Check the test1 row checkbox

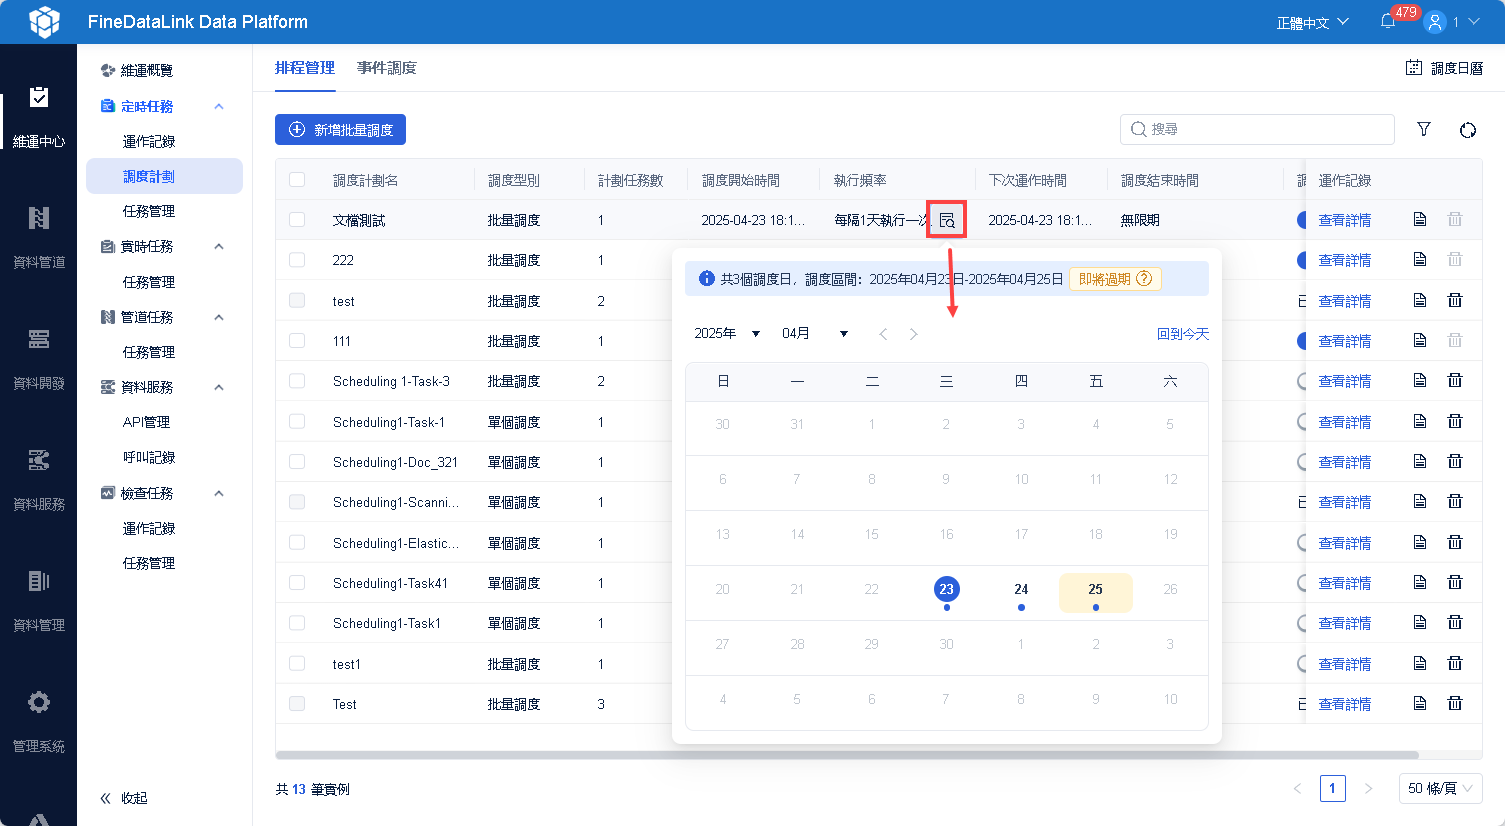point(297,664)
